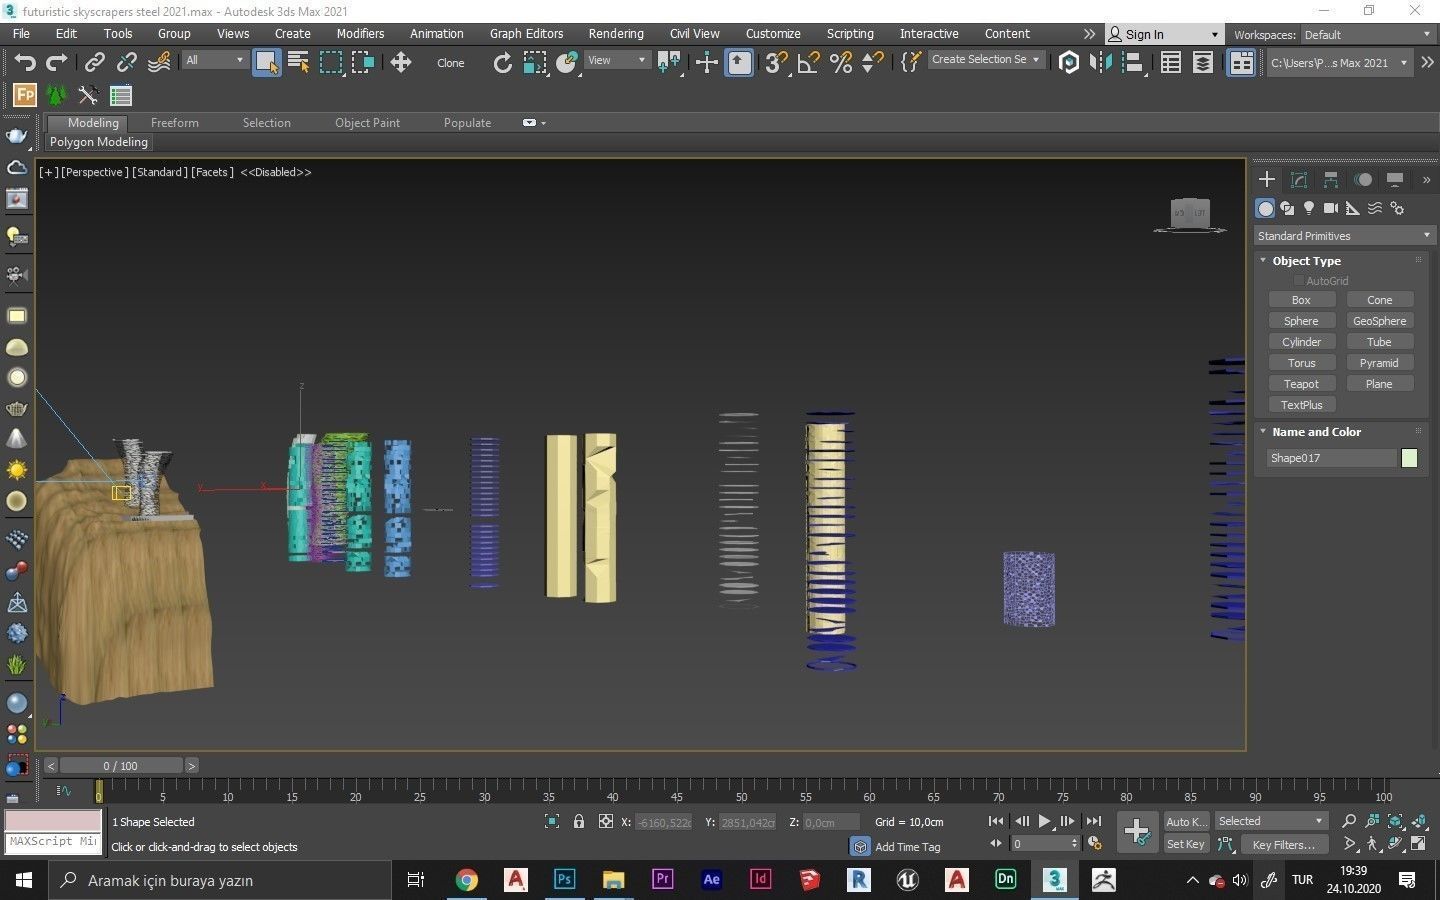Click the Align tool icon

(1133, 63)
